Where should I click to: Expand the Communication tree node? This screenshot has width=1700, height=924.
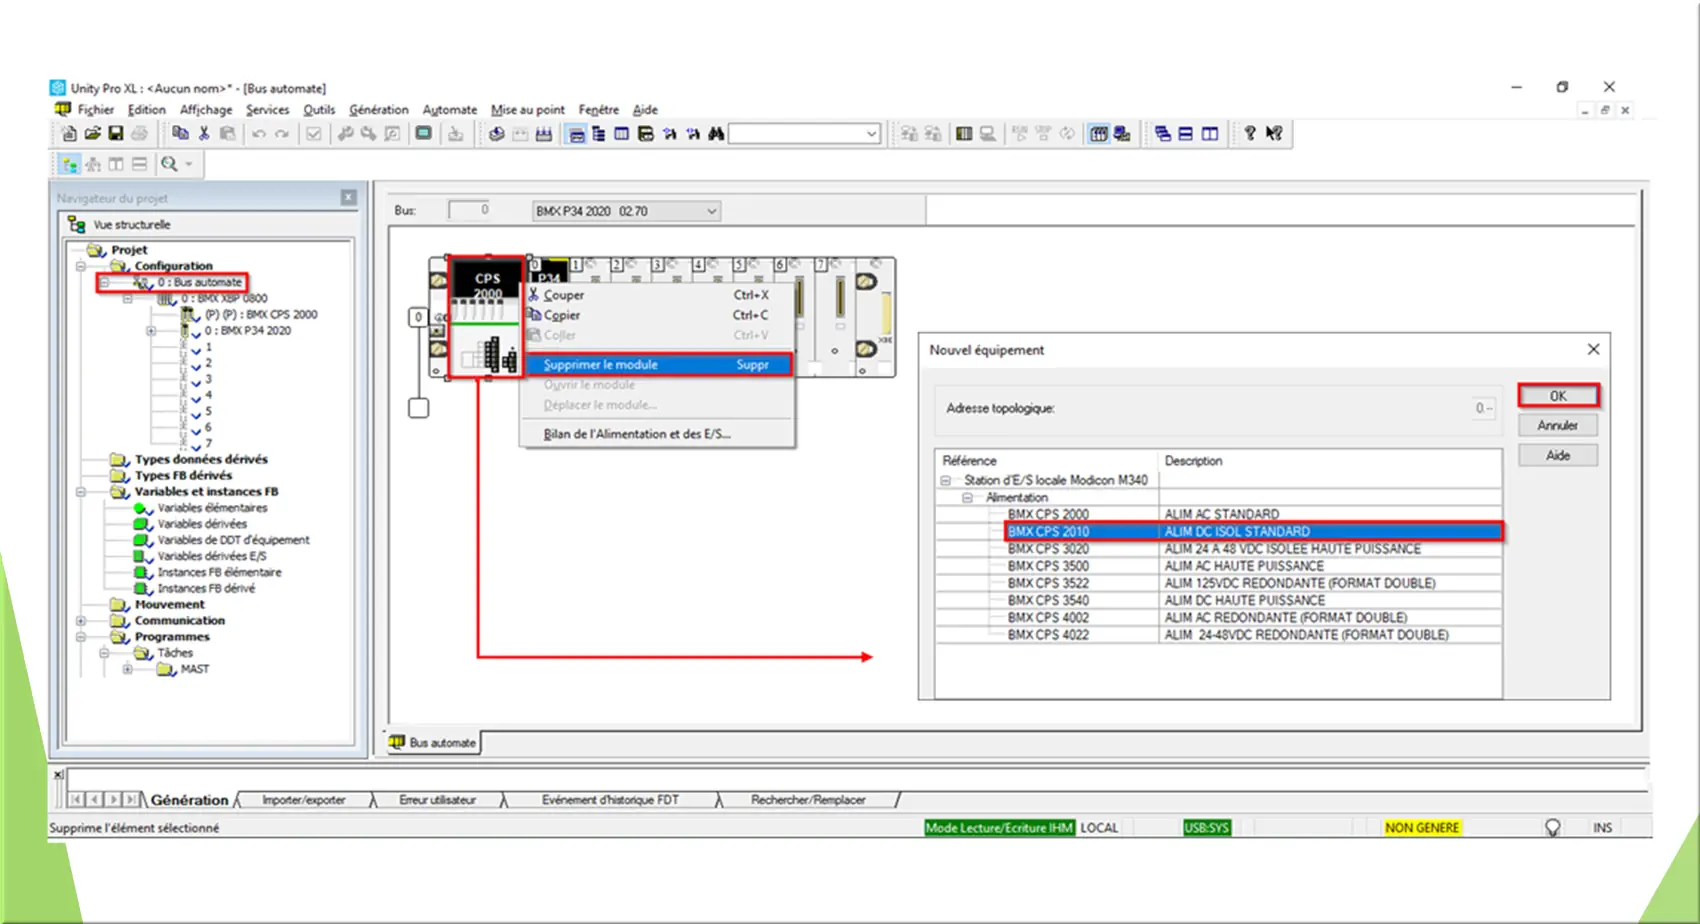coord(81,621)
